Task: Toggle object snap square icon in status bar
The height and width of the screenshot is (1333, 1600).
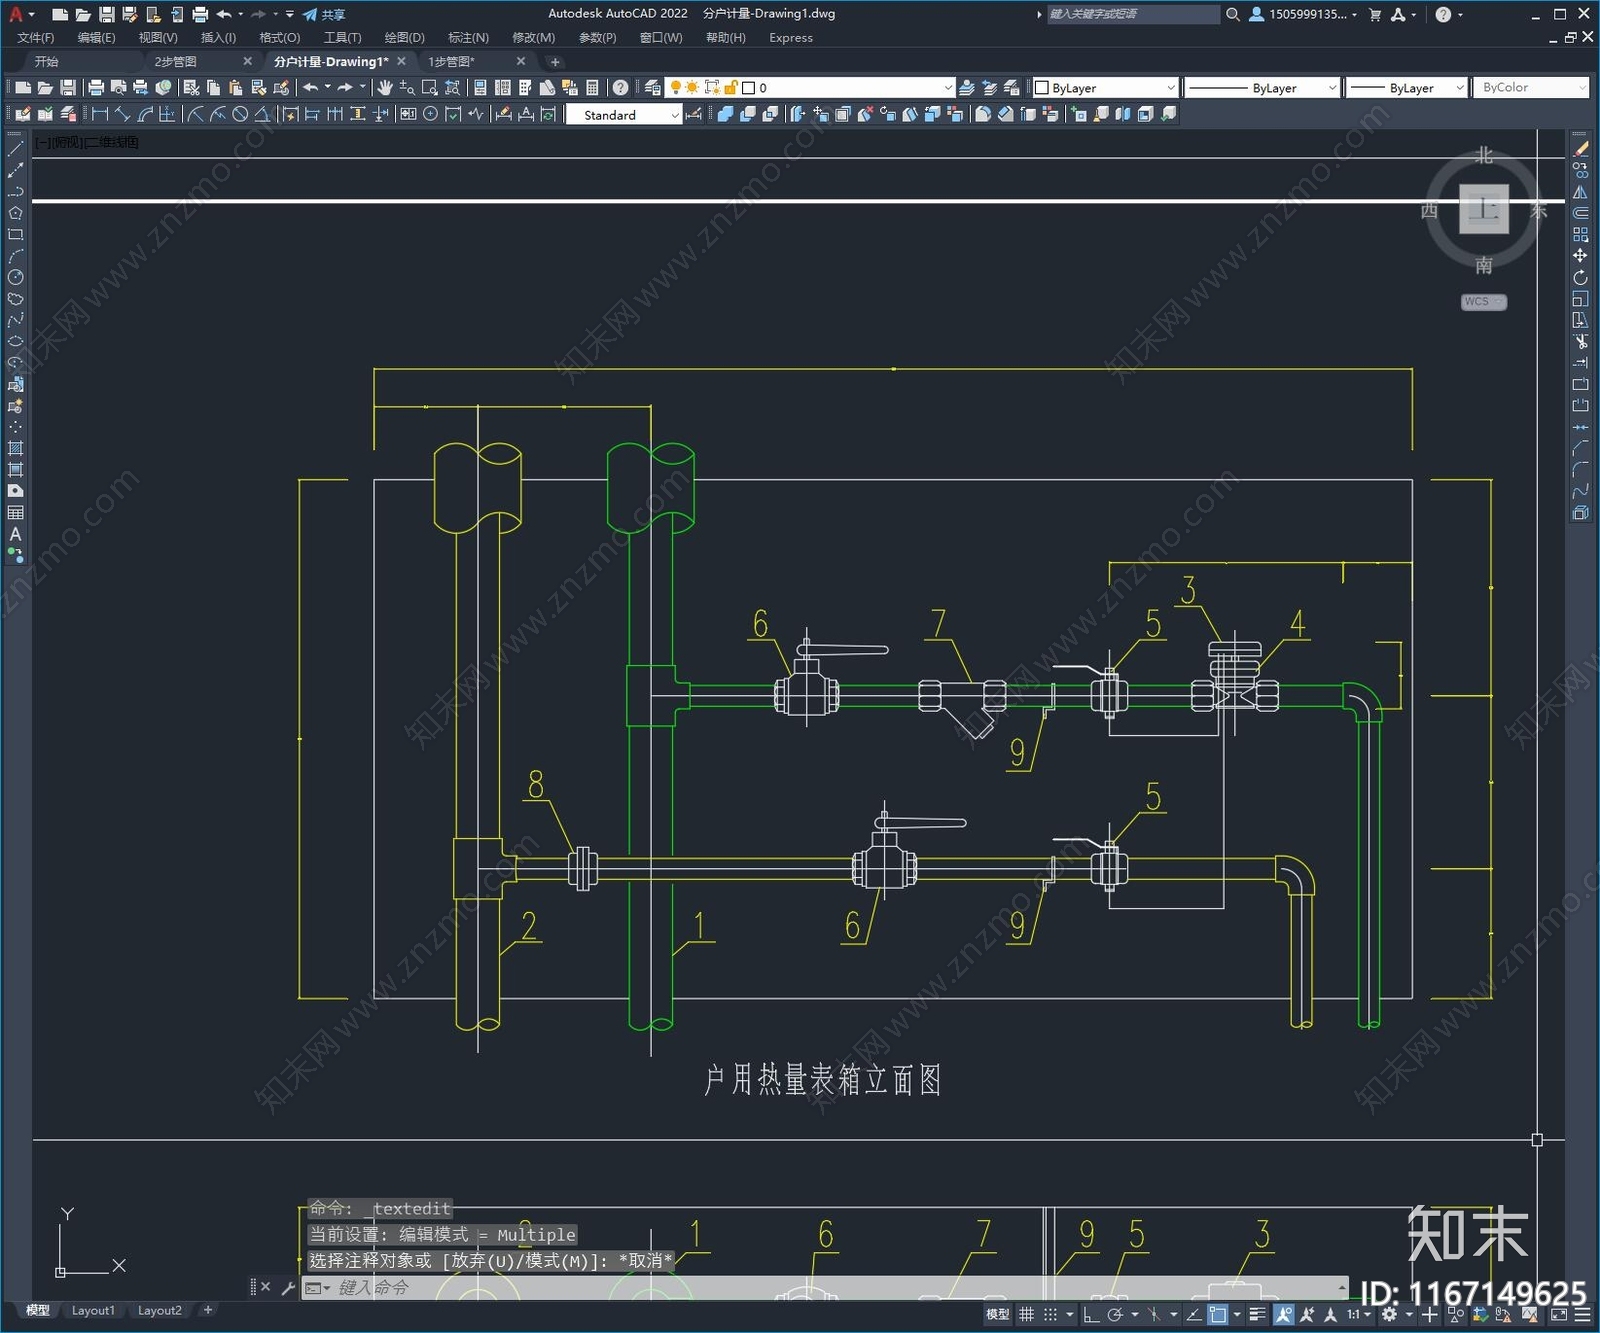Action: (1218, 1314)
